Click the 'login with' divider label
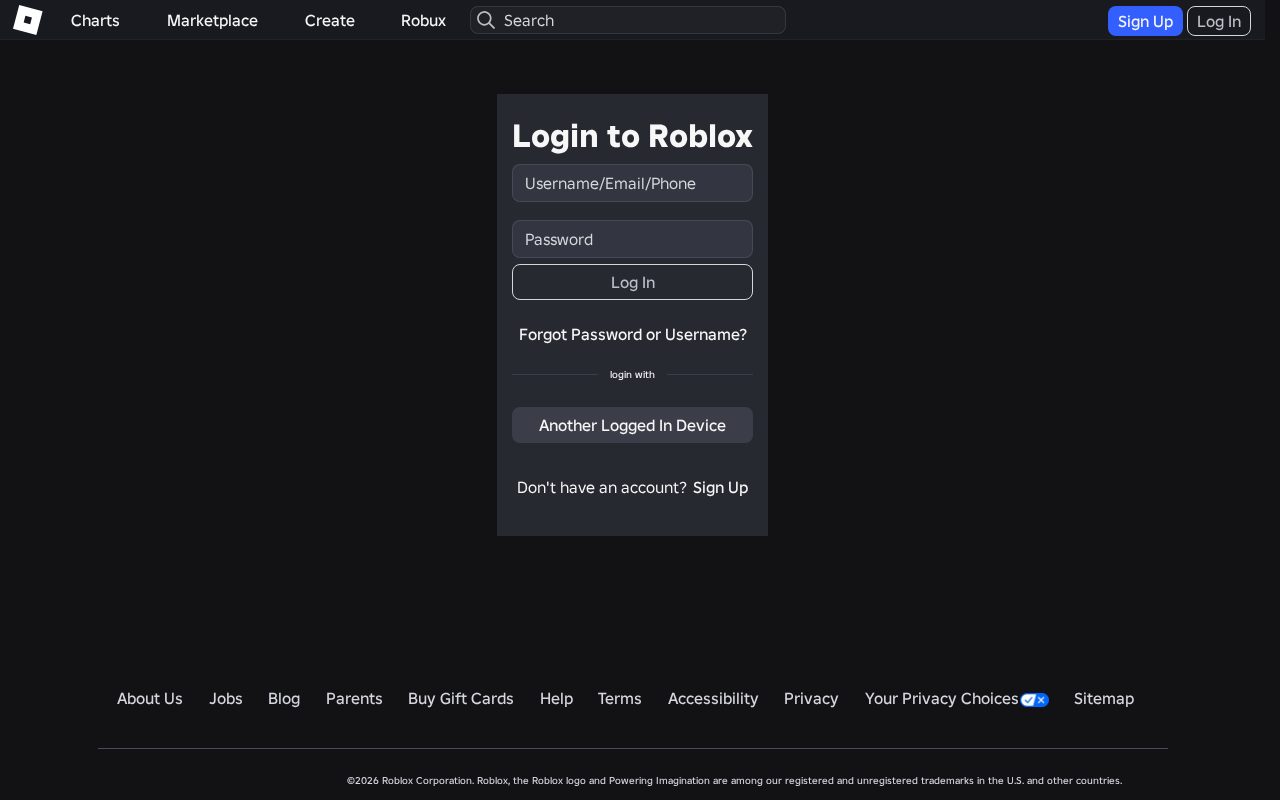The height and width of the screenshot is (800, 1280). click(632, 374)
